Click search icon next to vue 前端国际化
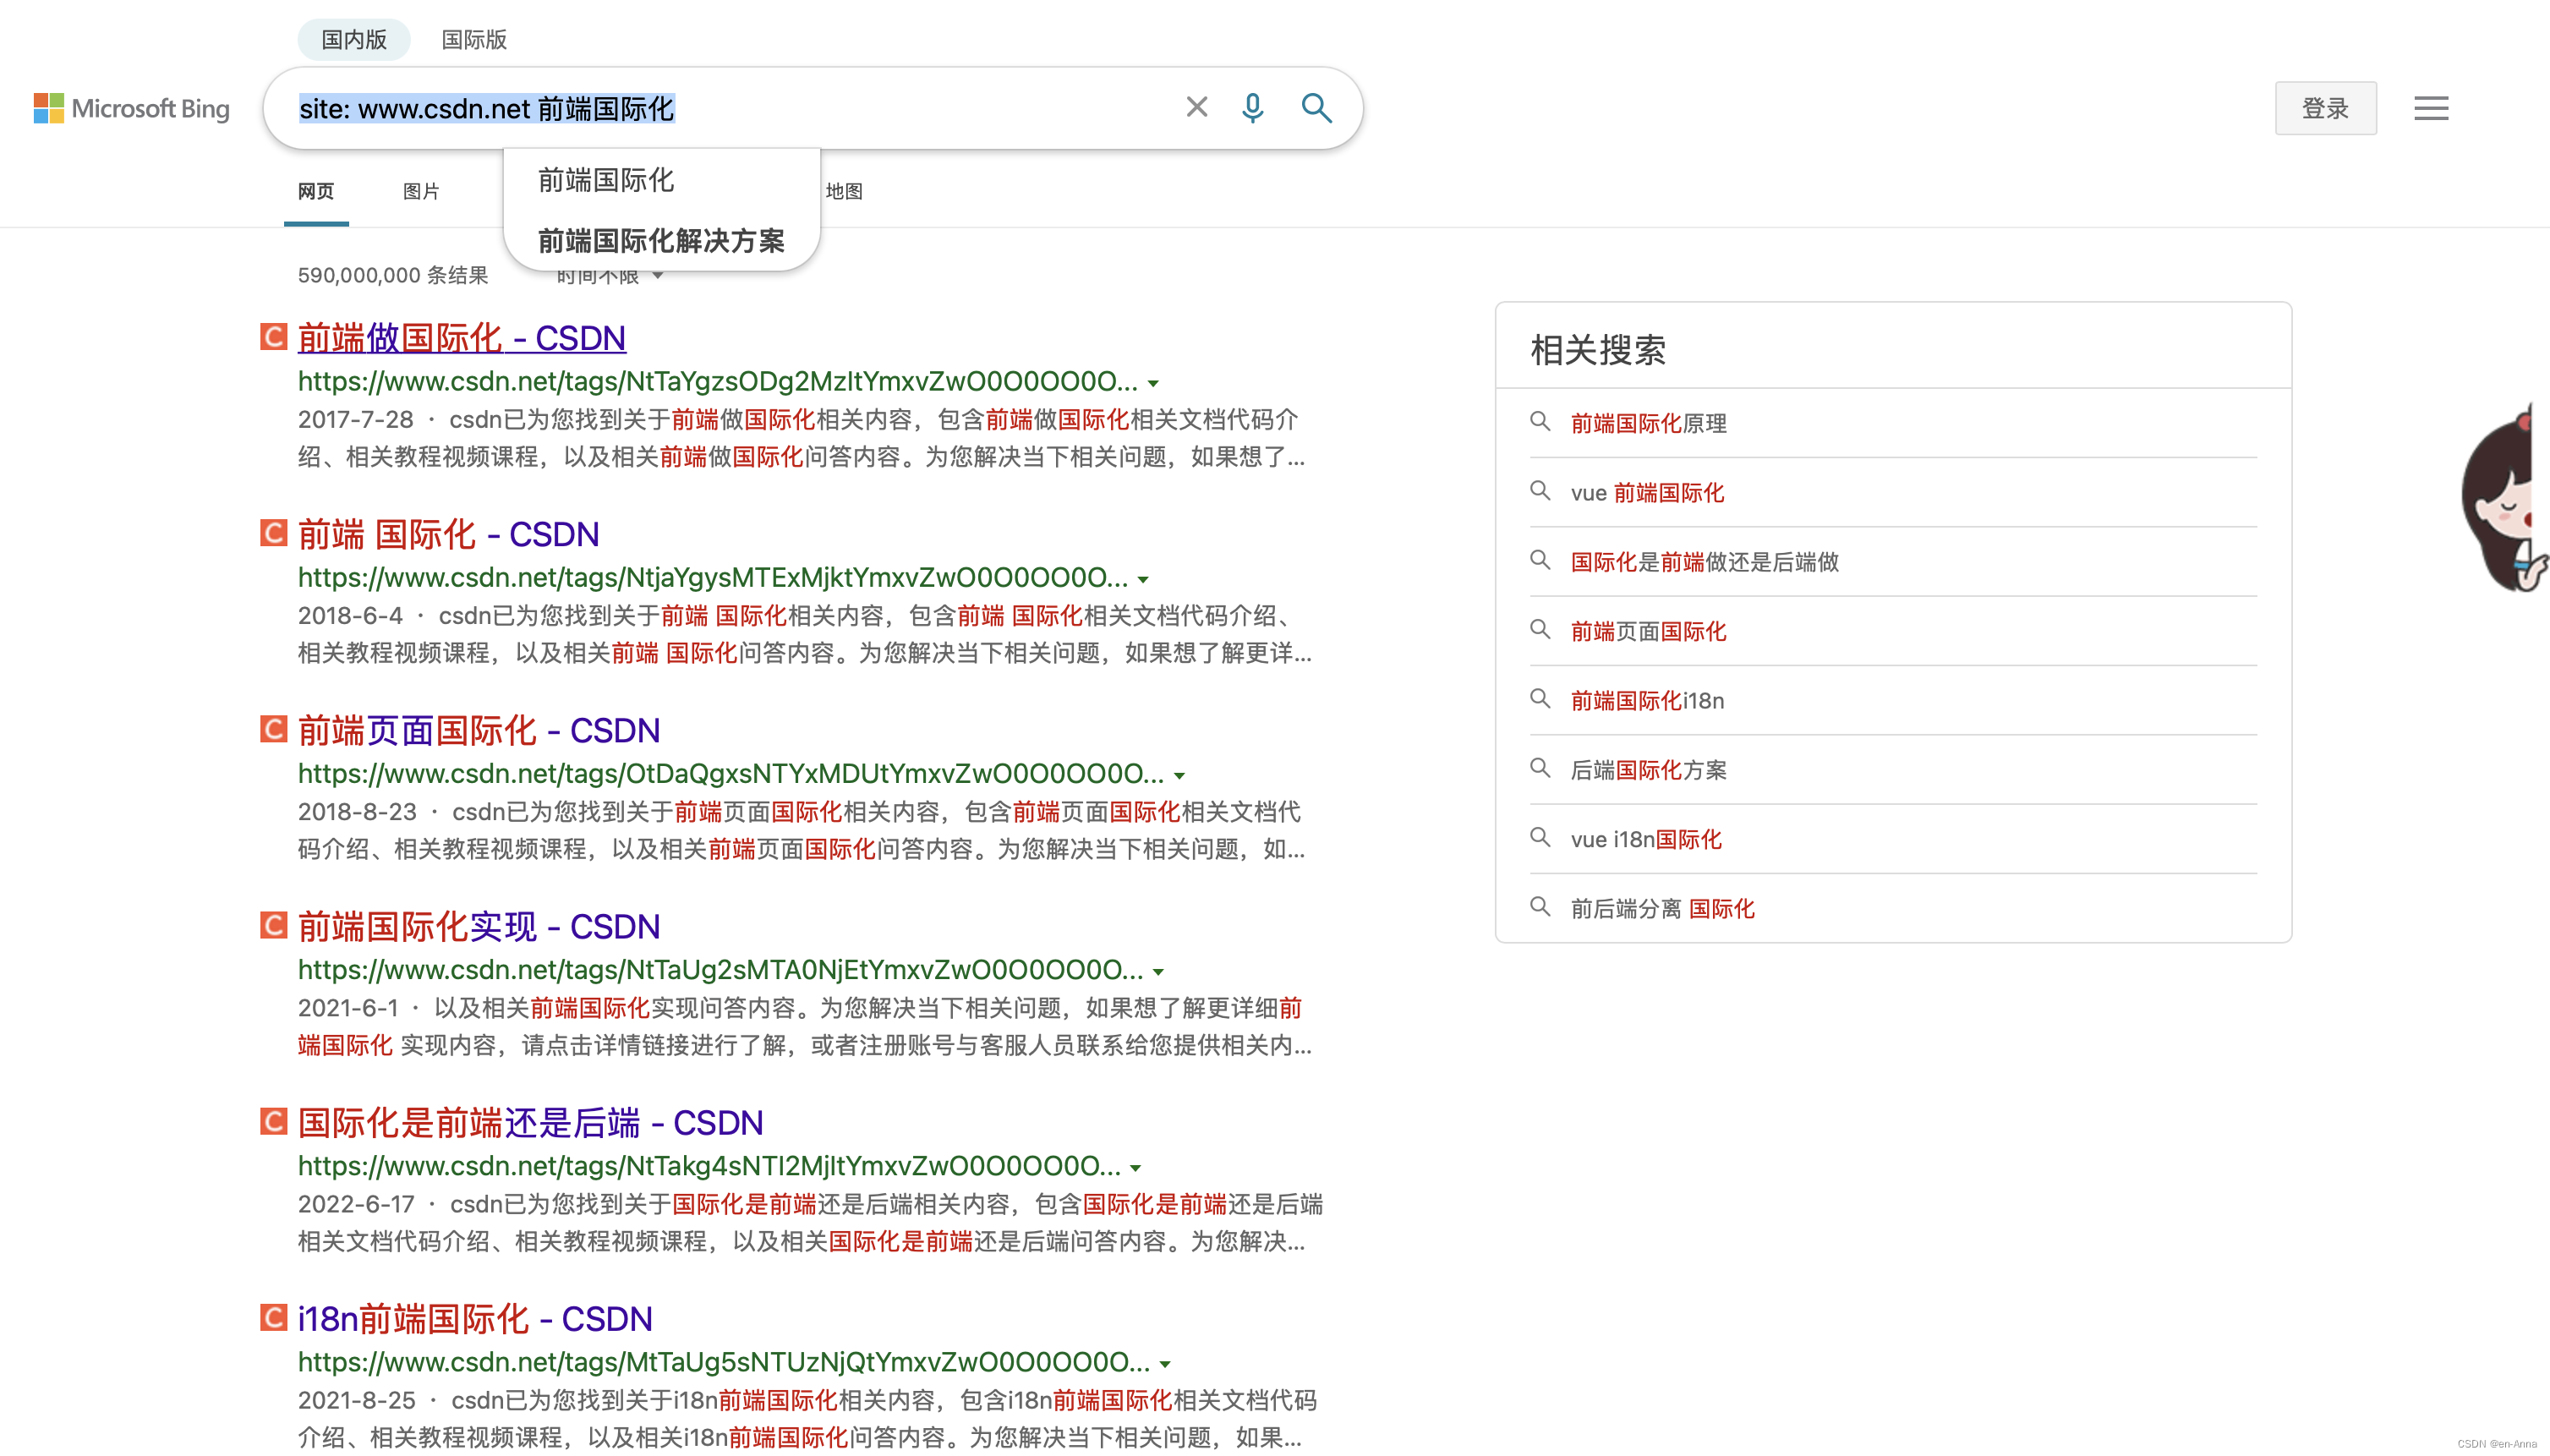 [1540, 491]
